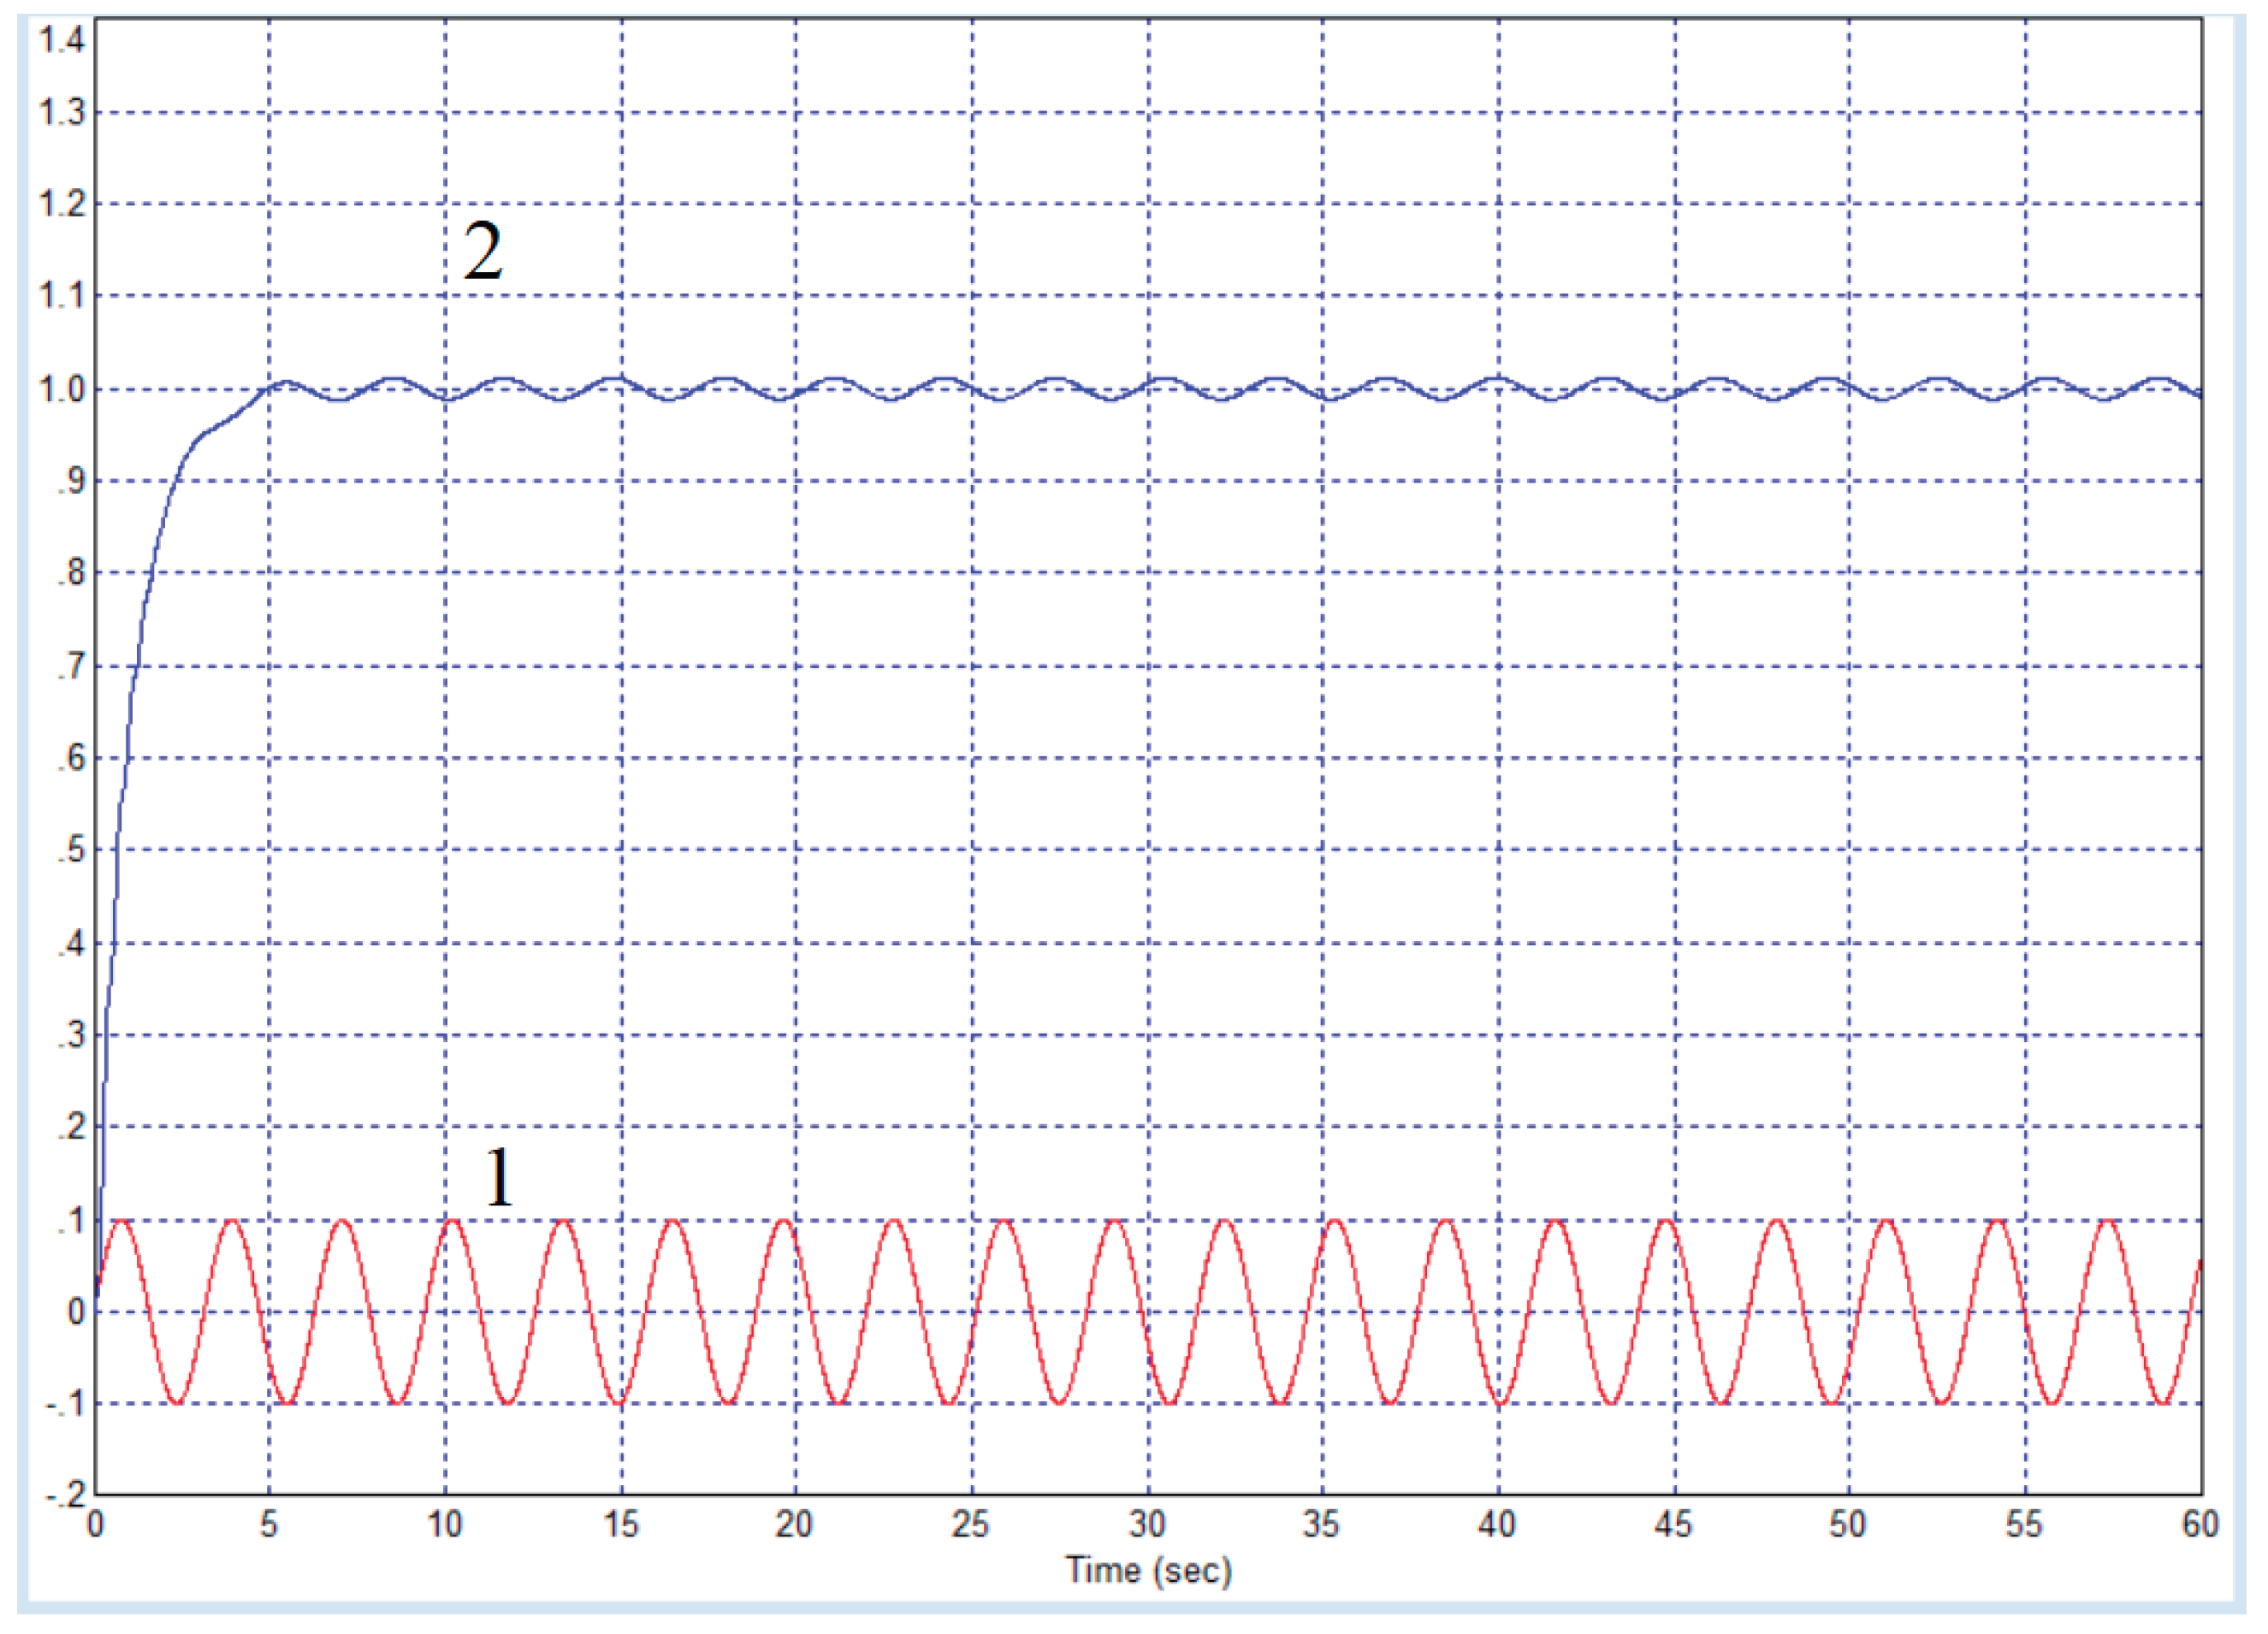This screenshot has width=2268, height=1634.
Task: Click the "Time (sec)" axis label
Action: [1148, 1570]
